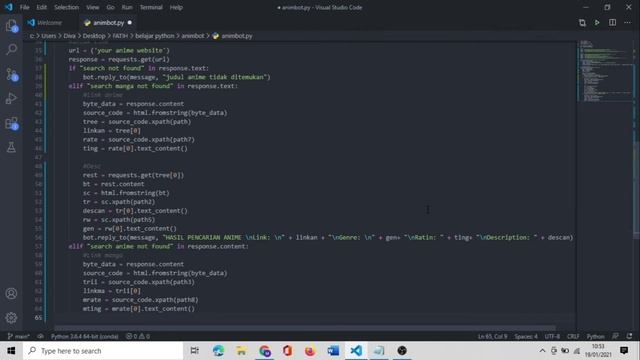The height and width of the screenshot is (360, 640).
Task: Open File Explorer from taskbar
Action: point(241,351)
